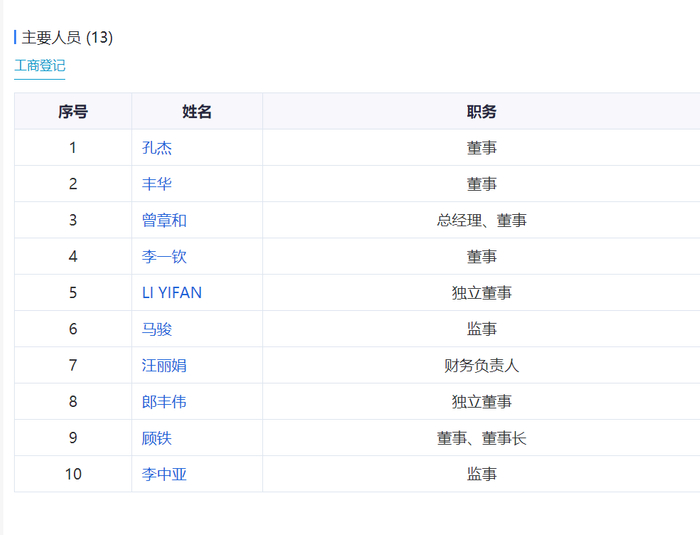The height and width of the screenshot is (535, 700).
Task: Click the 财务负责人 position cell
Action: pos(481,365)
